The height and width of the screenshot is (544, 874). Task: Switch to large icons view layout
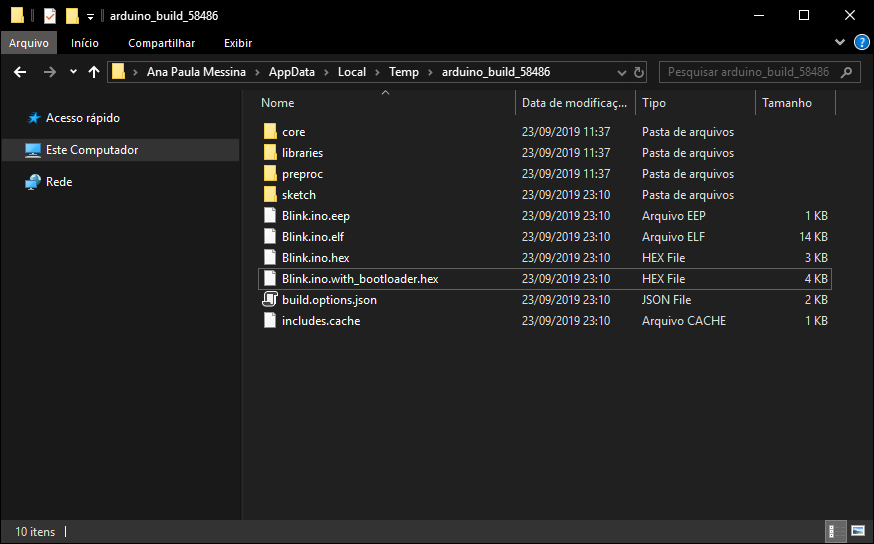pos(858,532)
